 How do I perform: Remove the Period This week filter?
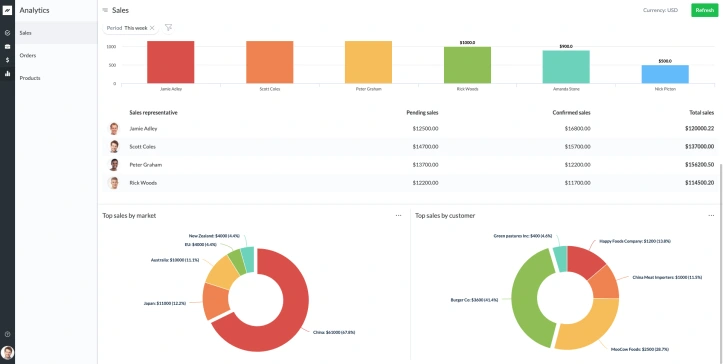pyautogui.click(x=152, y=28)
